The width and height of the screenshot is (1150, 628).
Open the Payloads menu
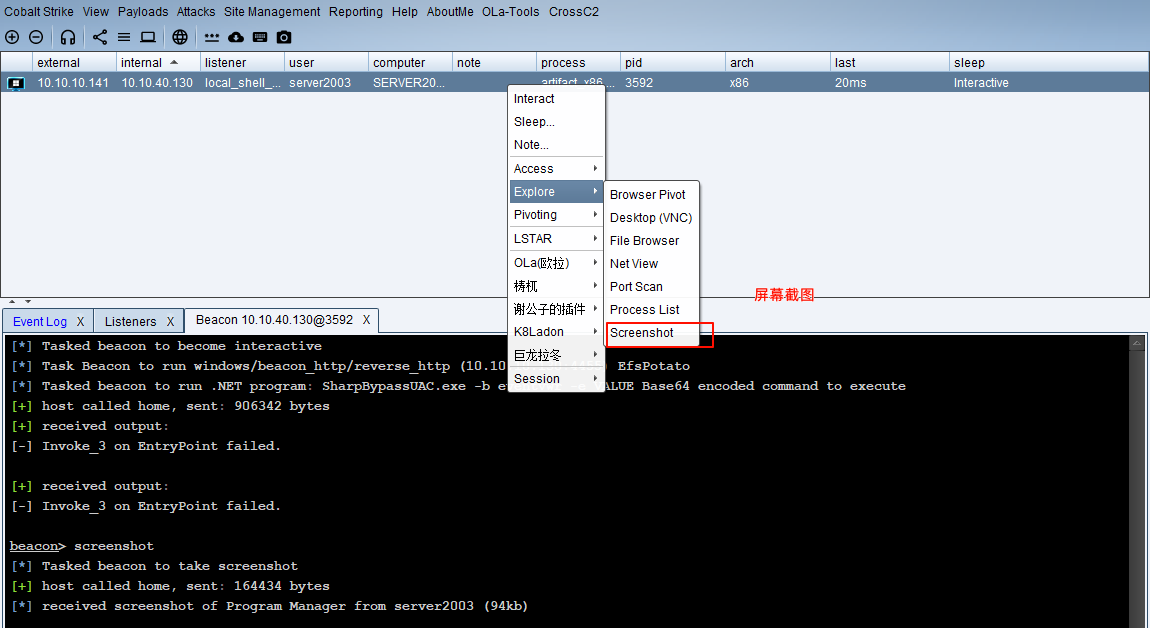(143, 12)
